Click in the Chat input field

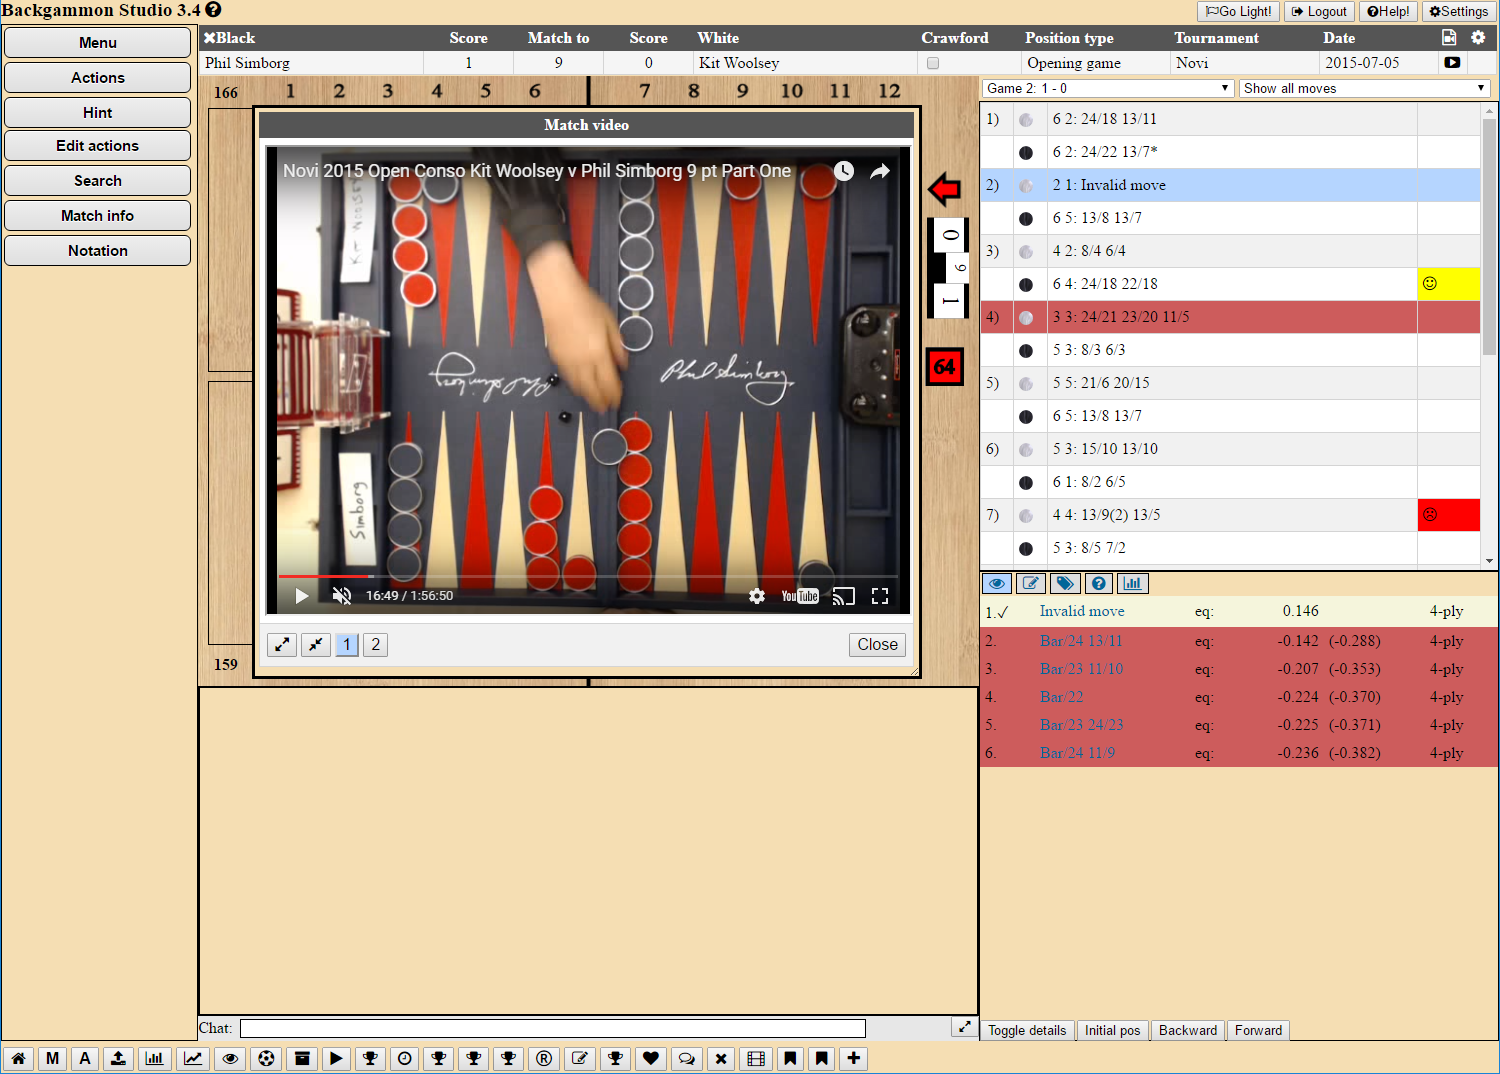click(552, 1028)
